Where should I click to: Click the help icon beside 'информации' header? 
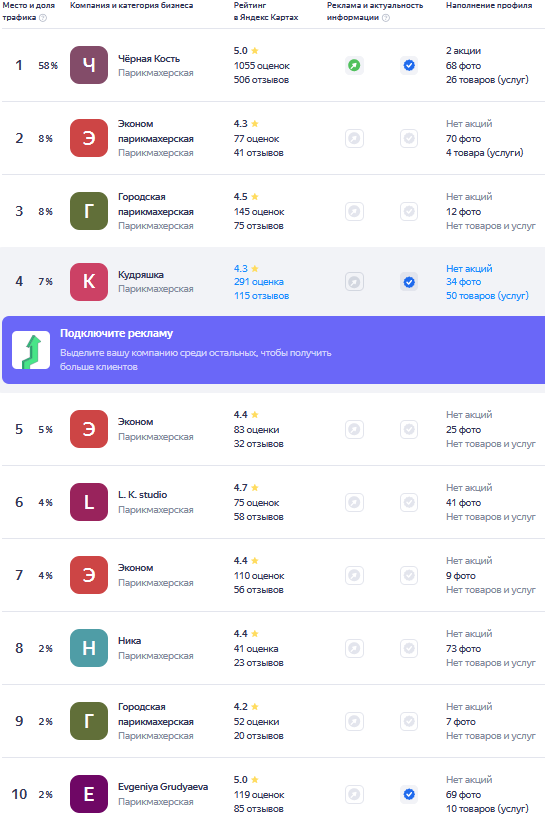(386, 18)
